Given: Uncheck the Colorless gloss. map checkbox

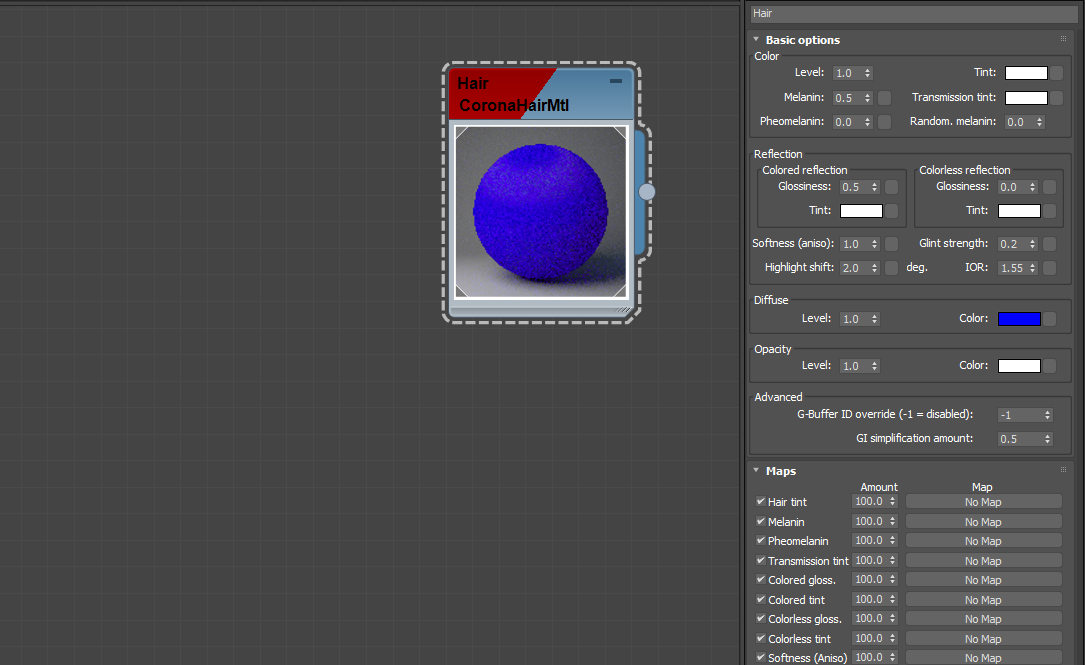Looking at the screenshot, I should click(x=760, y=618).
